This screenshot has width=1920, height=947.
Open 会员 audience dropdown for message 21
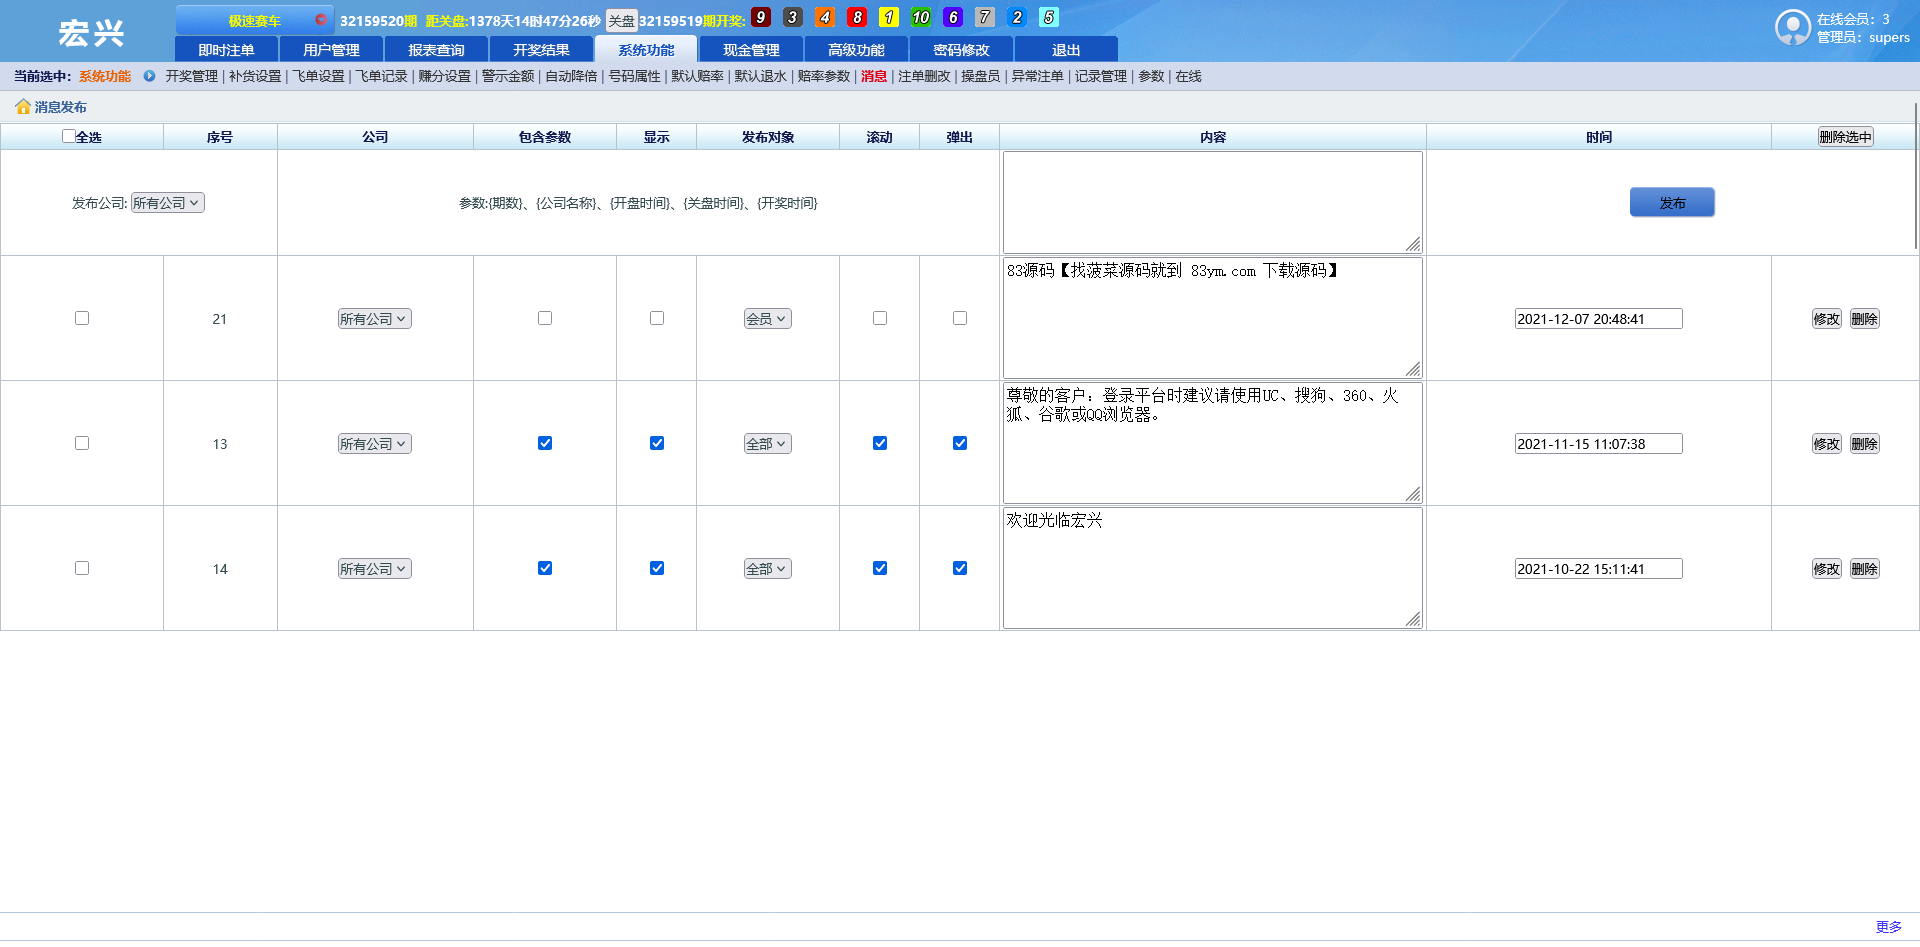(x=768, y=319)
